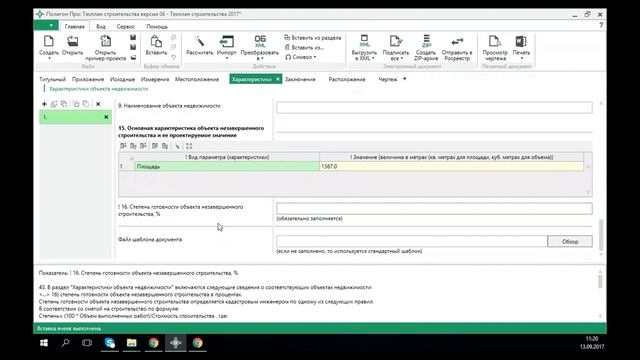Click the form's vertical scrollbar thumb
640x360 pixels.
click(x=600, y=235)
